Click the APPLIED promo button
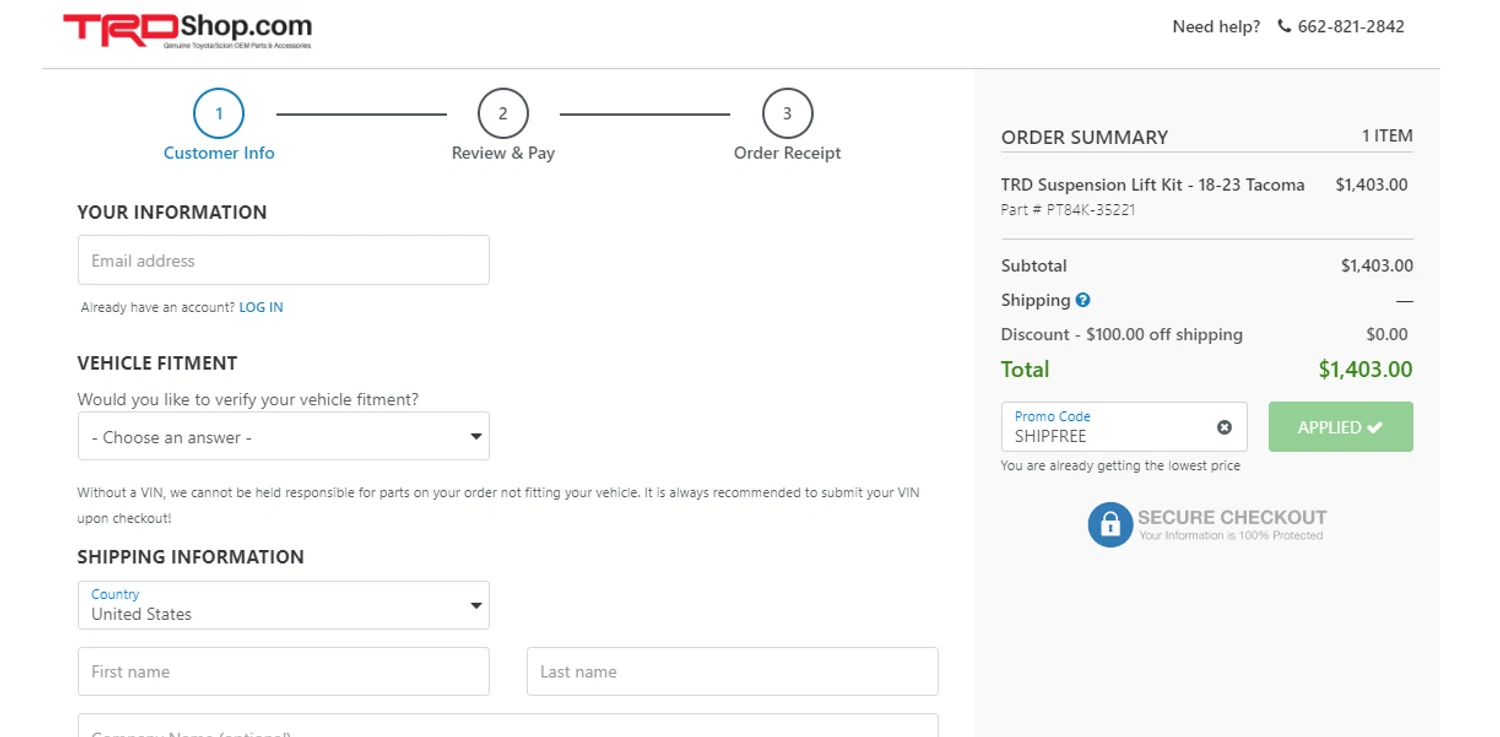This screenshot has width=1500, height=737. coord(1340,427)
